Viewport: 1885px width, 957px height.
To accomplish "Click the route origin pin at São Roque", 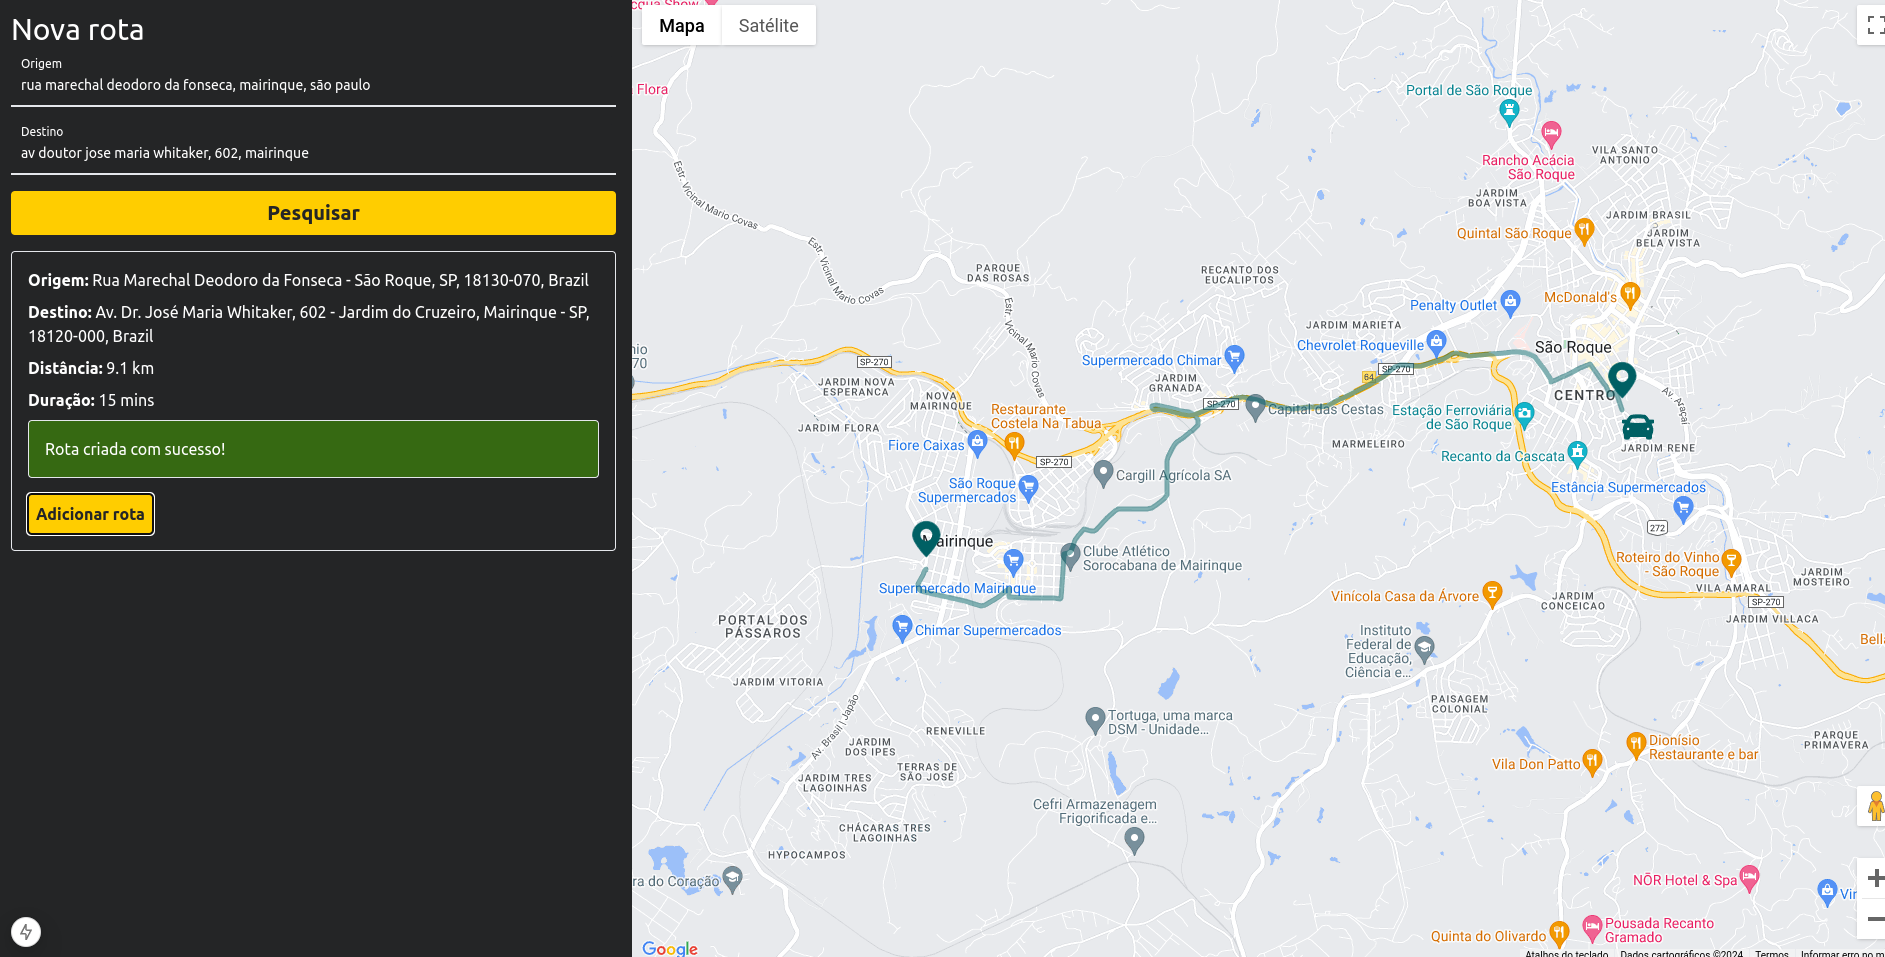I will click(1621, 379).
